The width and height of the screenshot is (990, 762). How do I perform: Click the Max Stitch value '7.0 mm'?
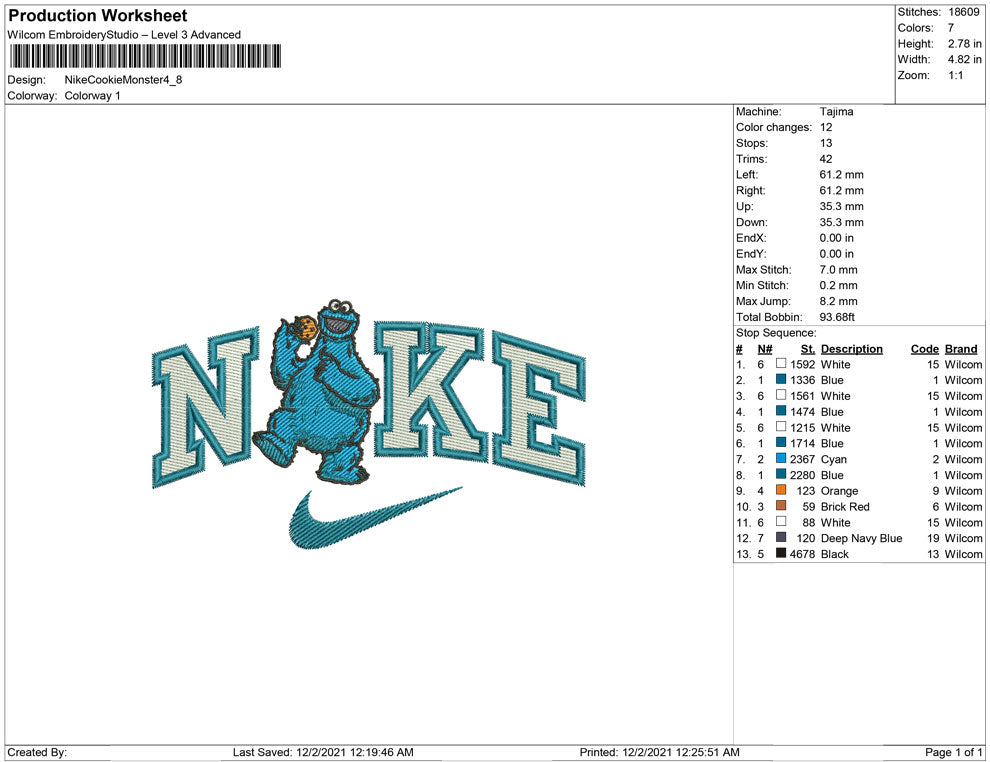838,270
